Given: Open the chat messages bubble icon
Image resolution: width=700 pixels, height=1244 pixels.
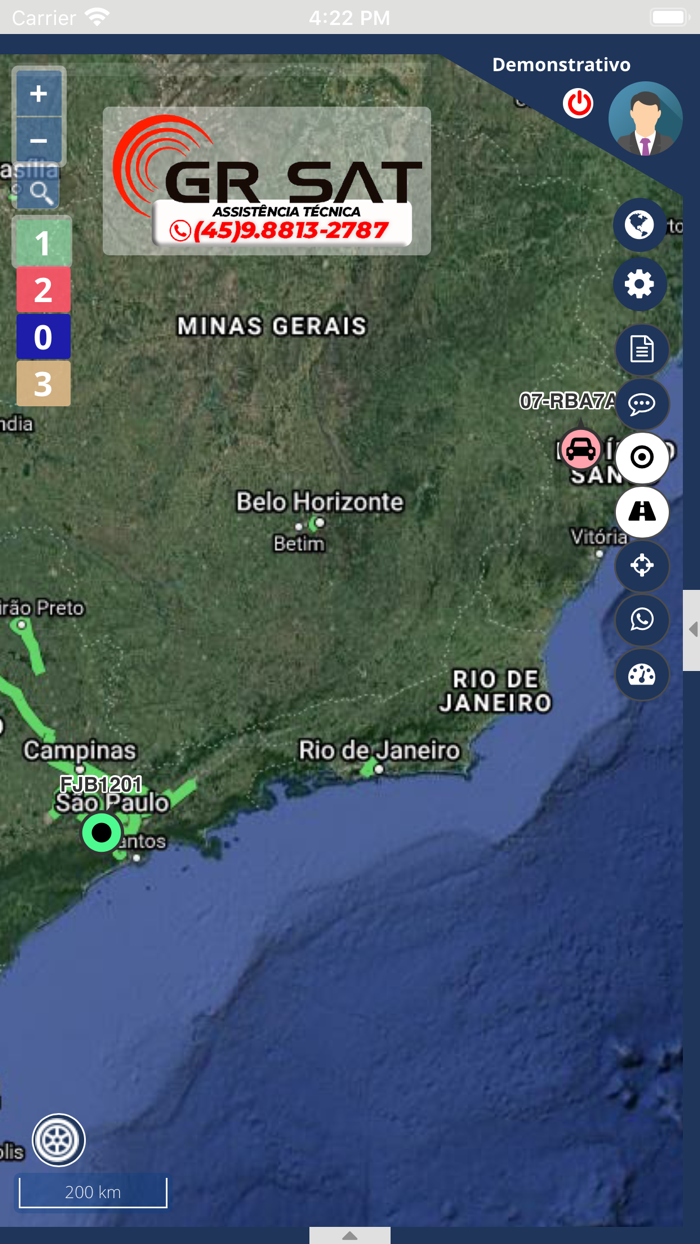Looking at the screenshot, I should [642, 404].
